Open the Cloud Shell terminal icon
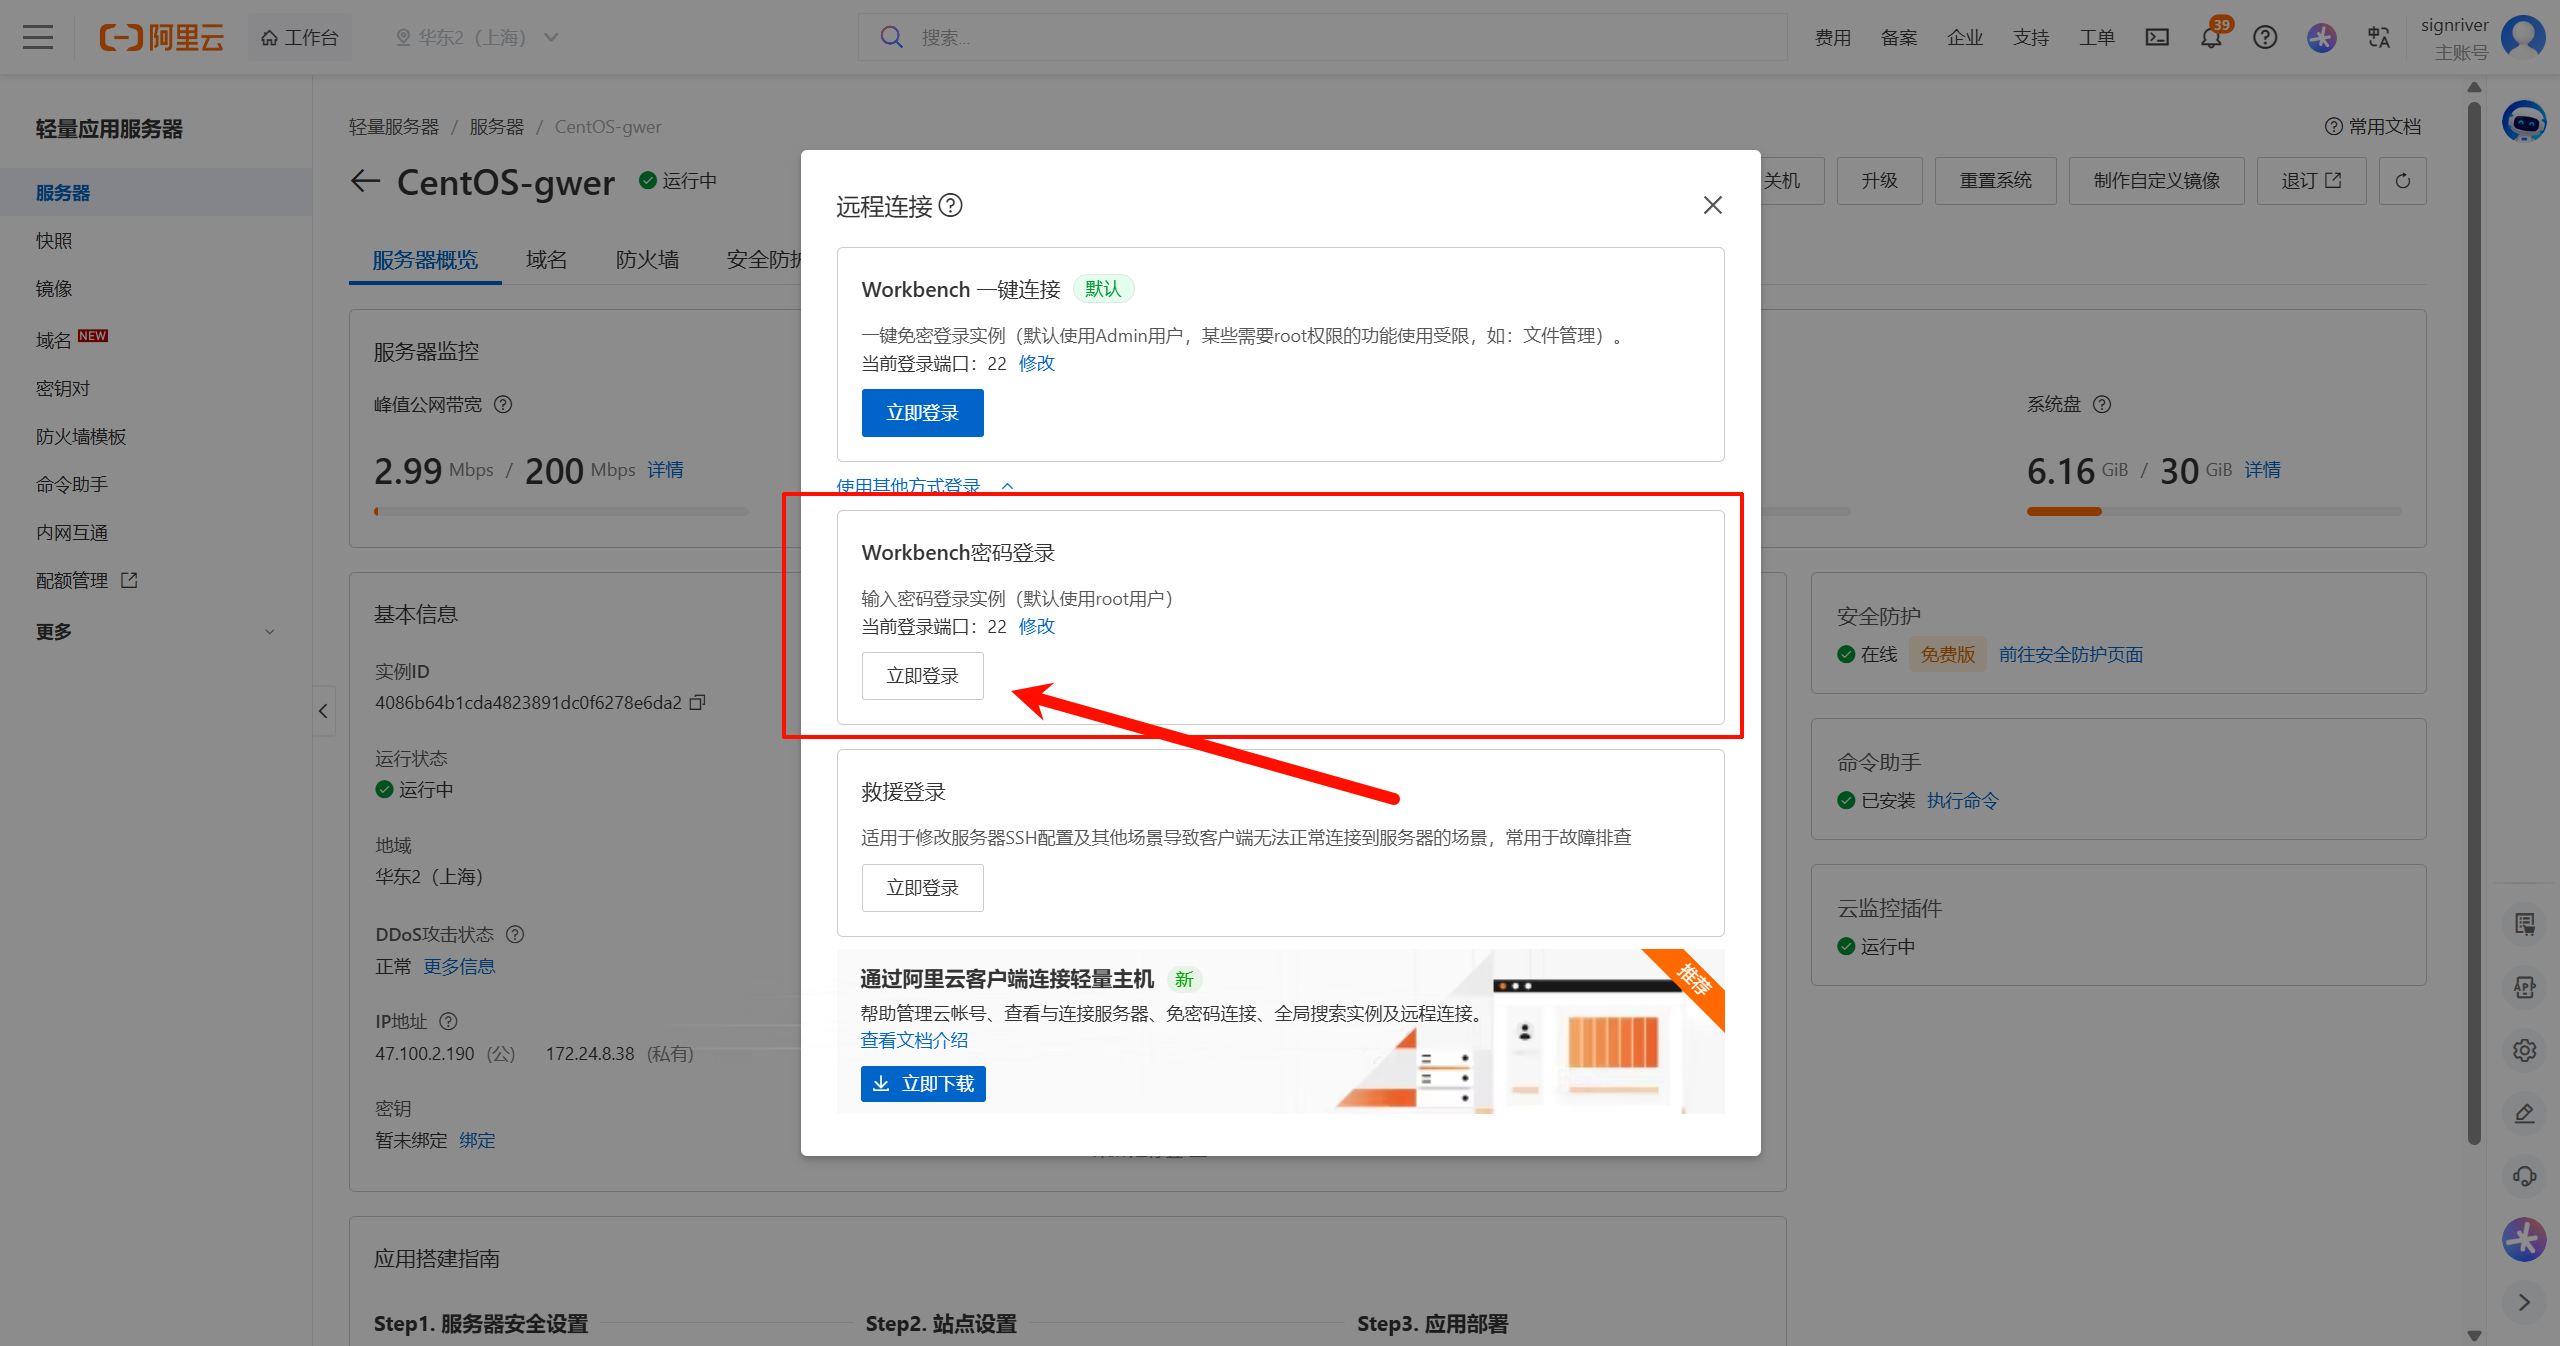This screenshot has width=2560, height=1346. [2157, 37]
